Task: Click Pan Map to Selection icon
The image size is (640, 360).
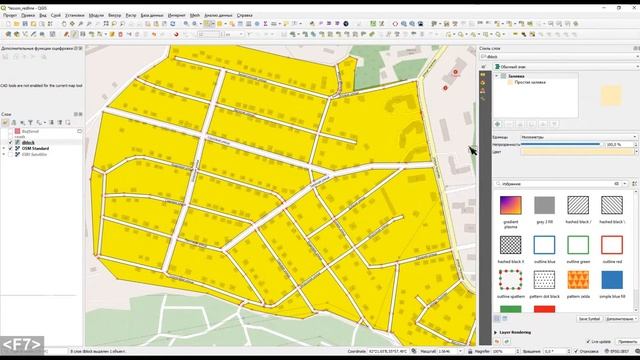Action: pos(72,24)
